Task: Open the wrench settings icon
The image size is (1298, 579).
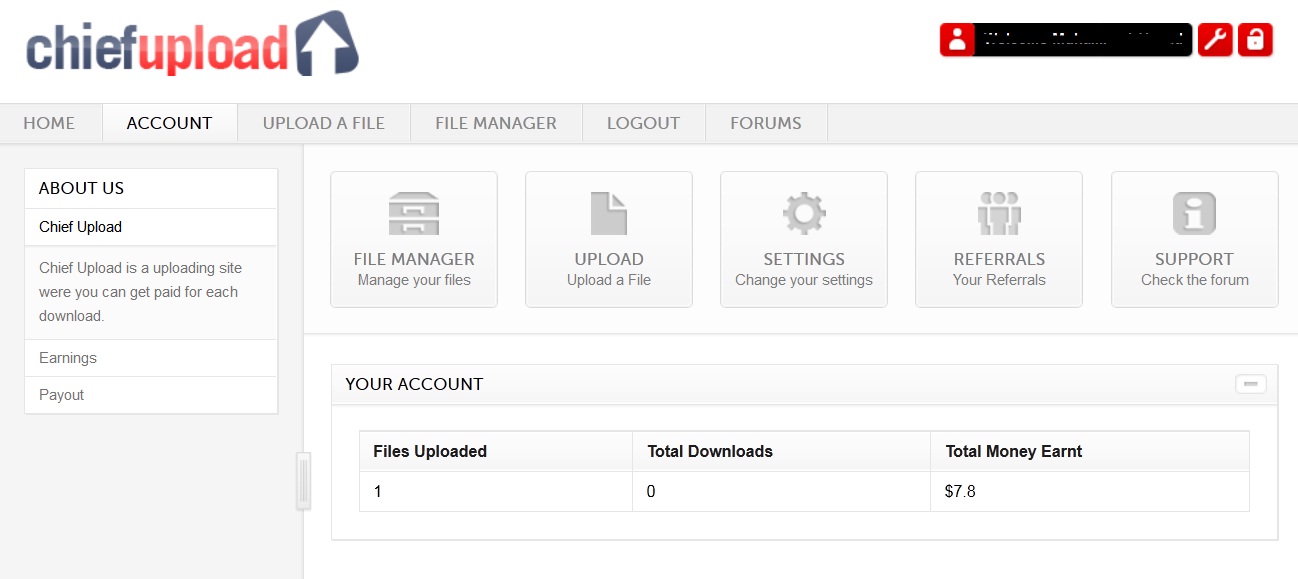Action: pyautogui.click(x=1214, y=40)
